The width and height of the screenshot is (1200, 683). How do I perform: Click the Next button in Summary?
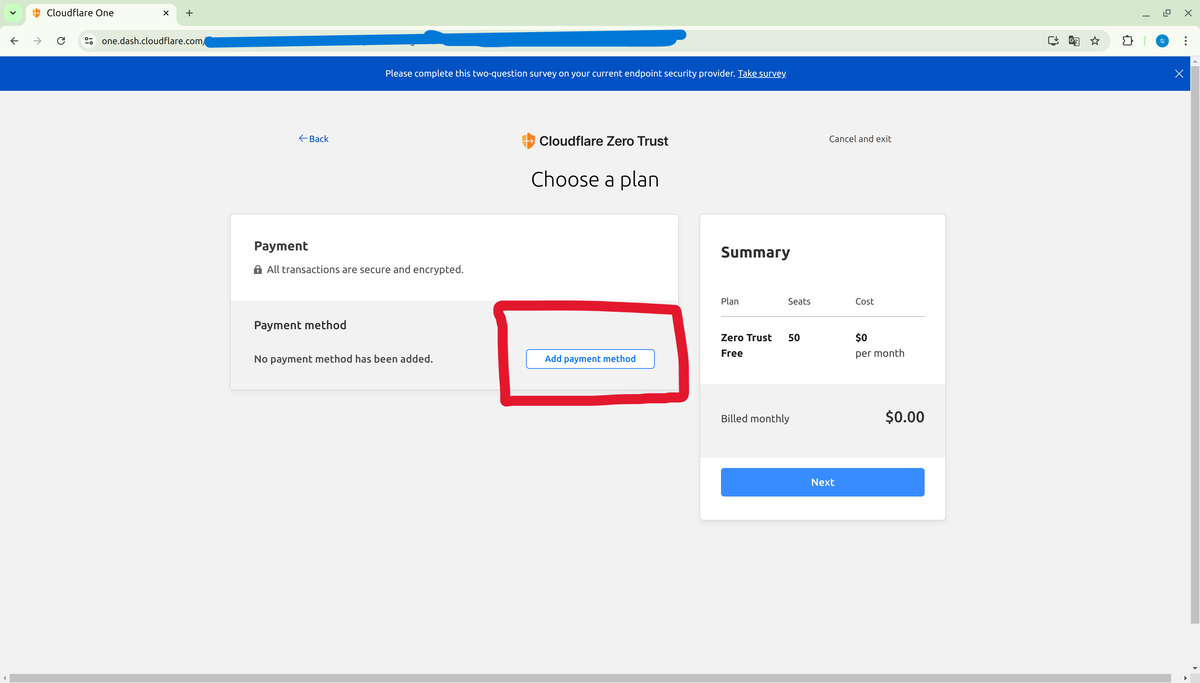pos(822,482)
